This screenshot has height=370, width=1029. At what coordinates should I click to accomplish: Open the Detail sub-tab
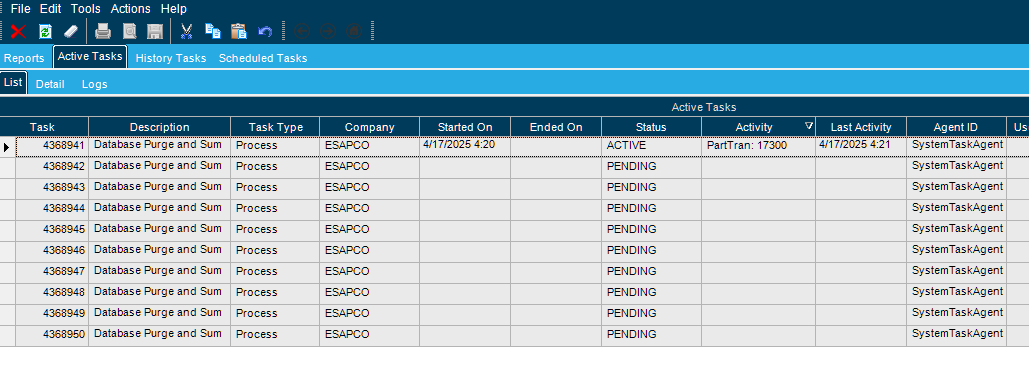coord(50,85)
